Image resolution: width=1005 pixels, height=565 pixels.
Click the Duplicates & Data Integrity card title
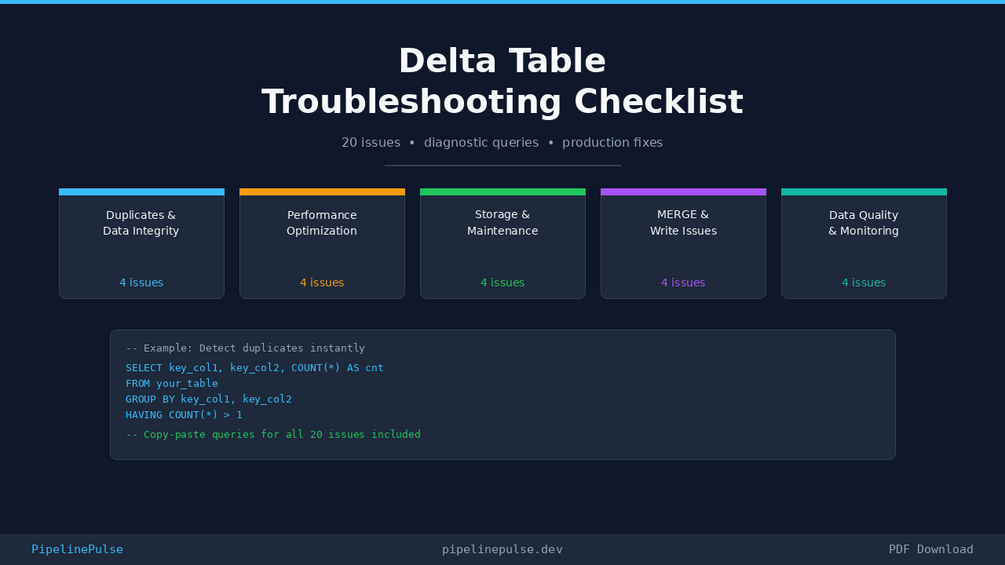(x=141, y=223)
